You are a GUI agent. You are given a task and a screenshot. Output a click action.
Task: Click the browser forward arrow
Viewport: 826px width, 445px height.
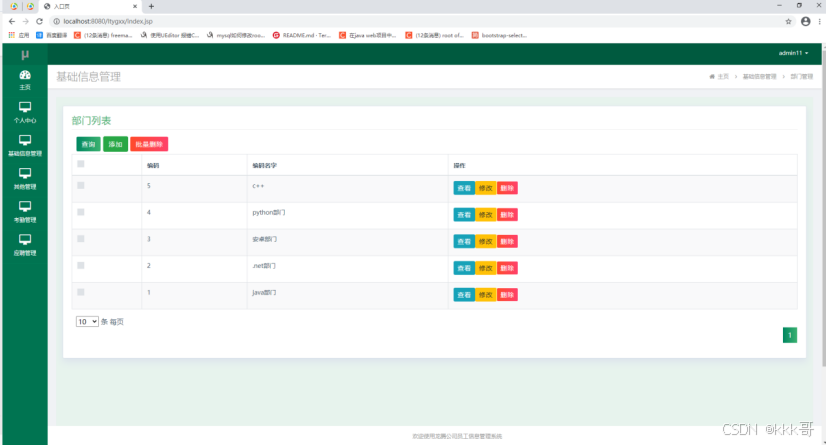tap(25, 21)
